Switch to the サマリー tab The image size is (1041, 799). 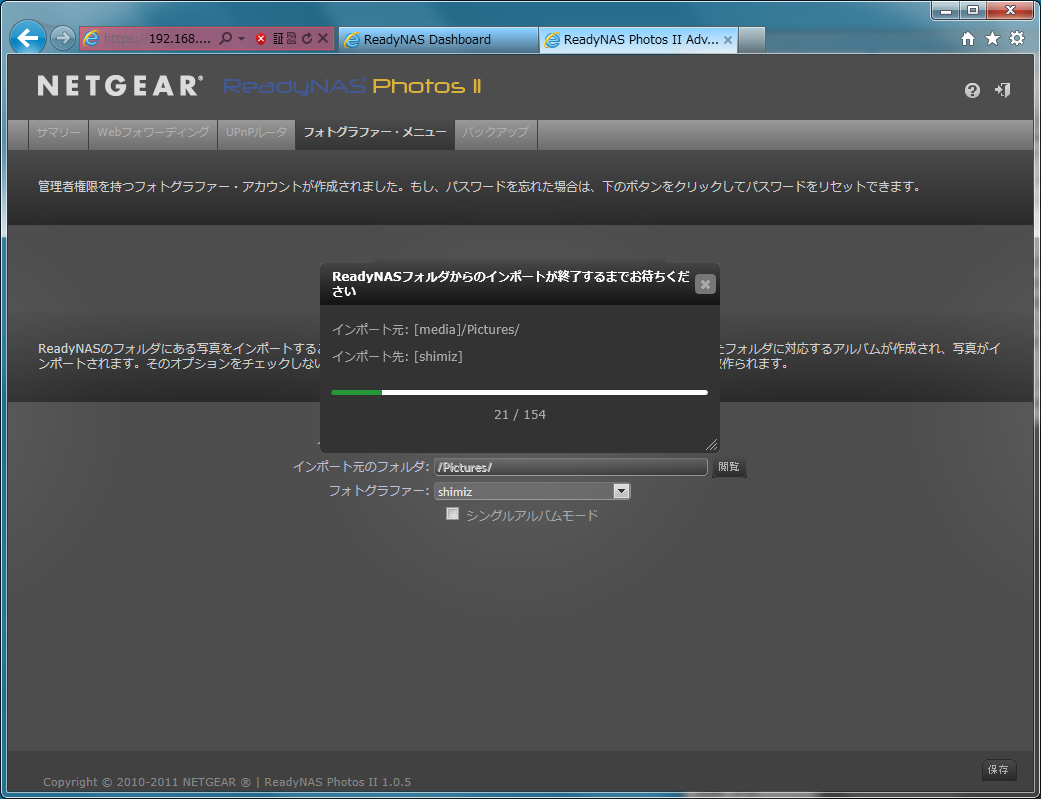(58, 133)
